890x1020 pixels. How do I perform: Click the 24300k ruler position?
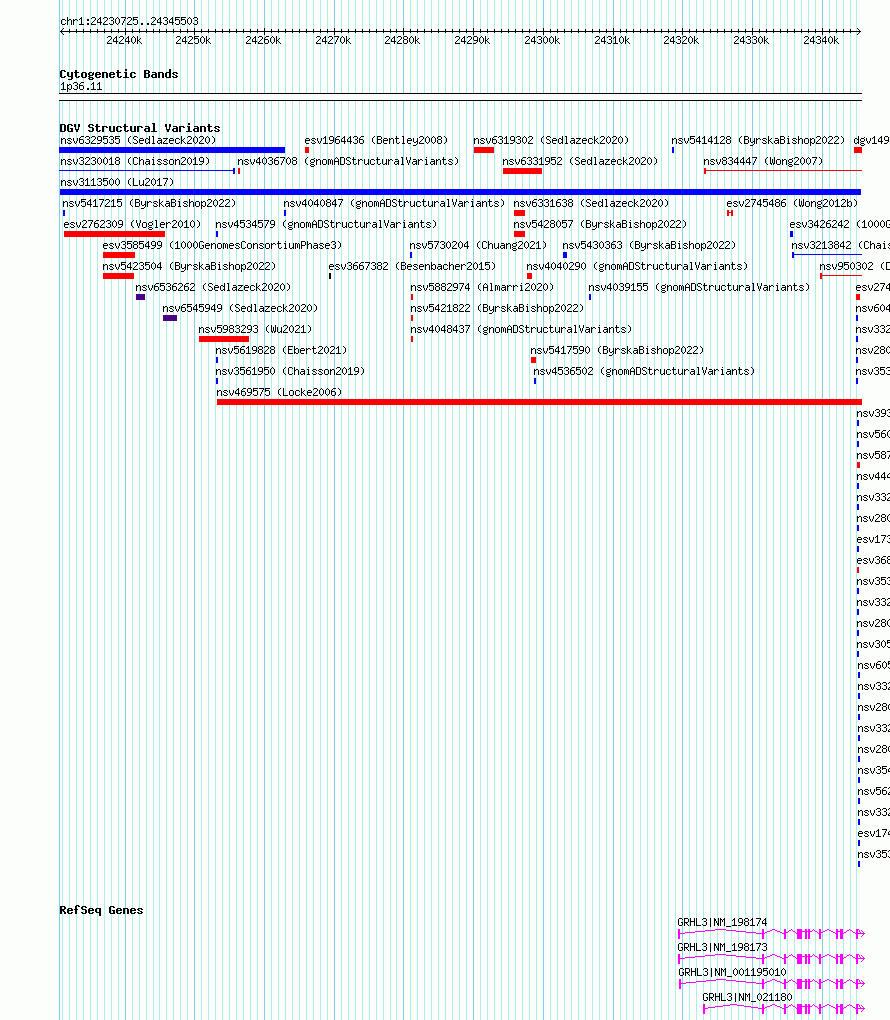(x=542, y=40)
